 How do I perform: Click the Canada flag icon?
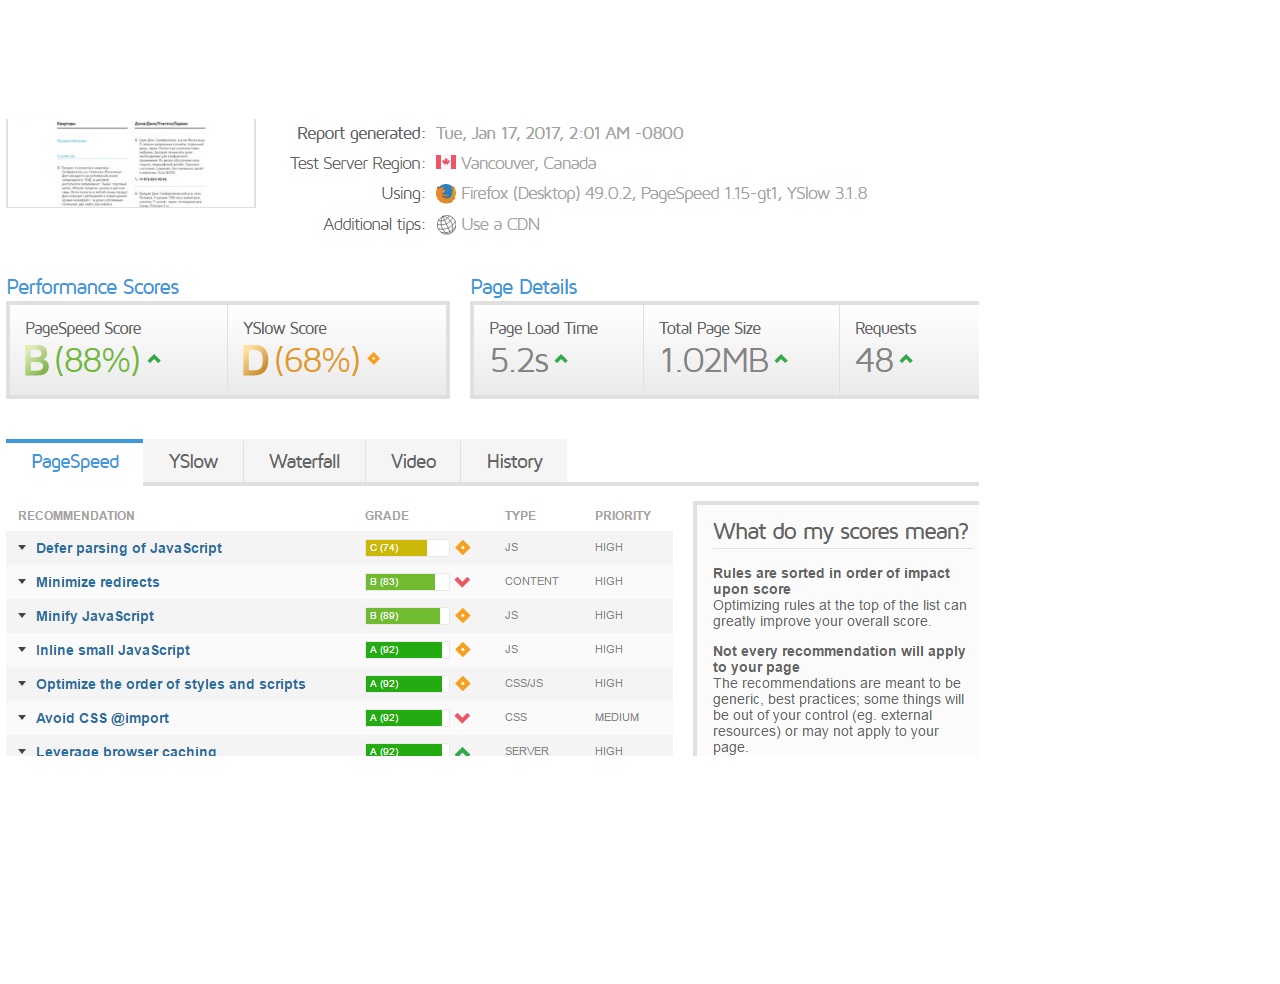tap(446, 163)
